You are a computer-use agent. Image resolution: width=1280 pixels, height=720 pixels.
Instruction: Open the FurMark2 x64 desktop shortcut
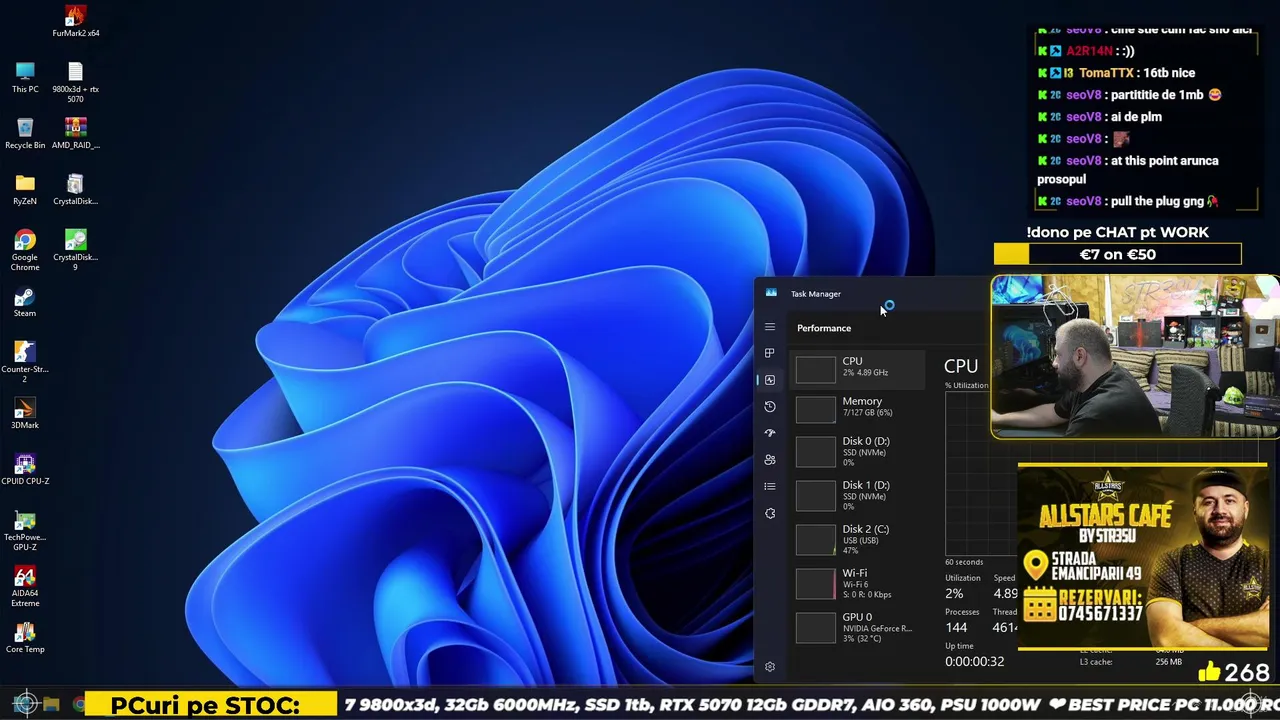point(75,21)
